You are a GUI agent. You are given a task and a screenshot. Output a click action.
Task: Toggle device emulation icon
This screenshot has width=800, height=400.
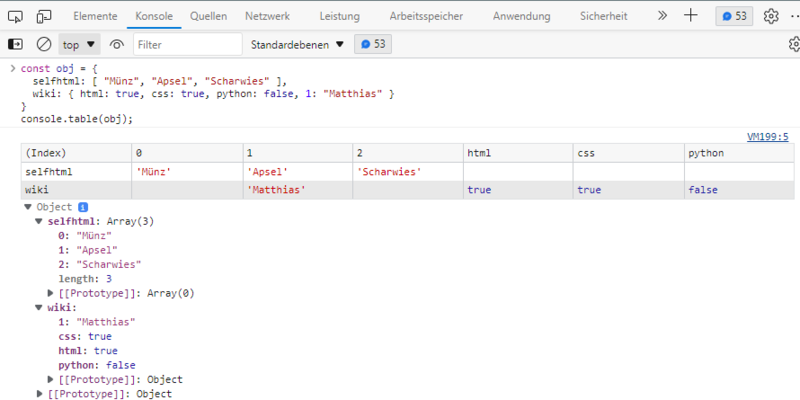pos(44,16)
